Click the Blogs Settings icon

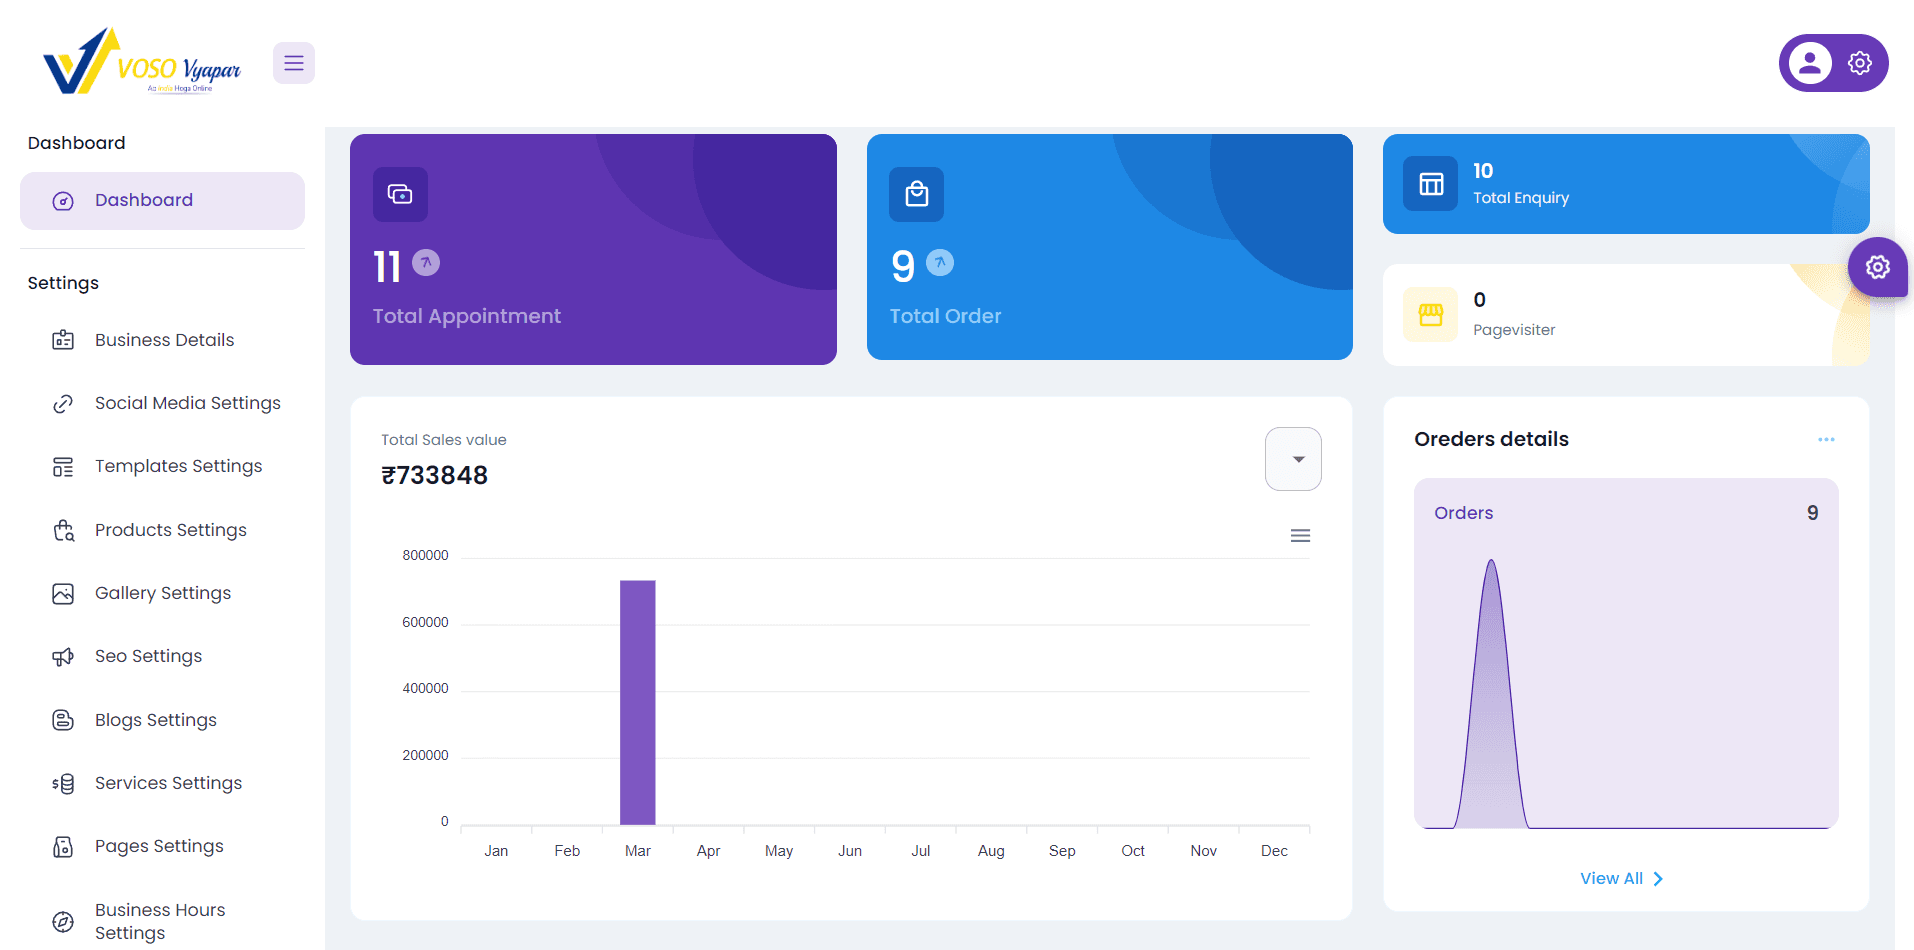(x=63, y=720)
